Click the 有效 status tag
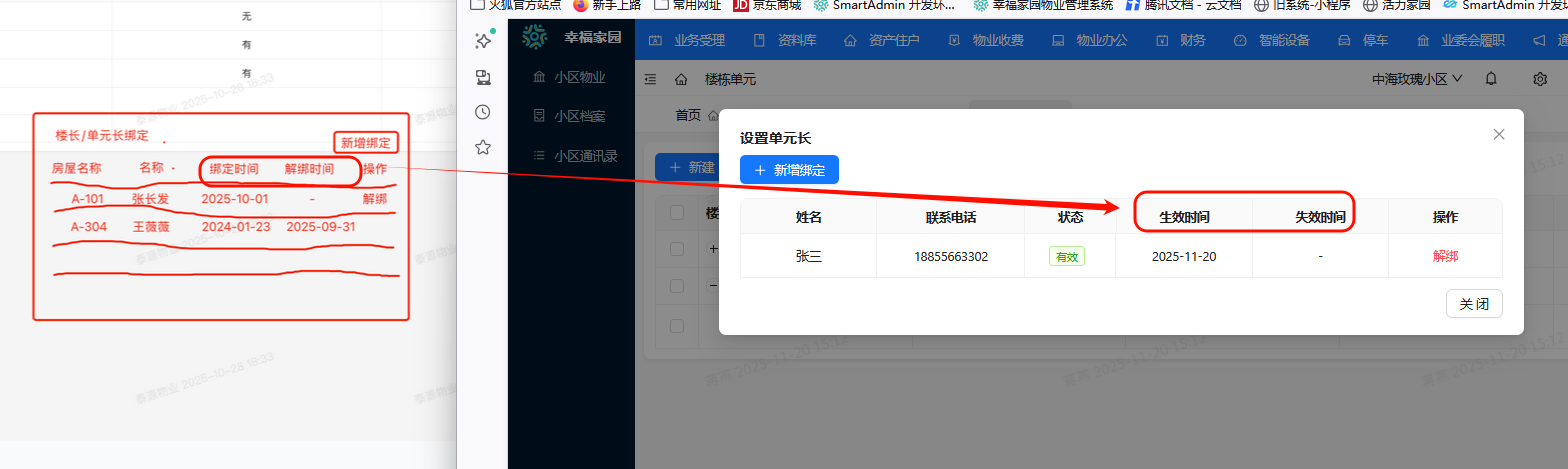The image size is (1568, 469). coord(1067,257)
